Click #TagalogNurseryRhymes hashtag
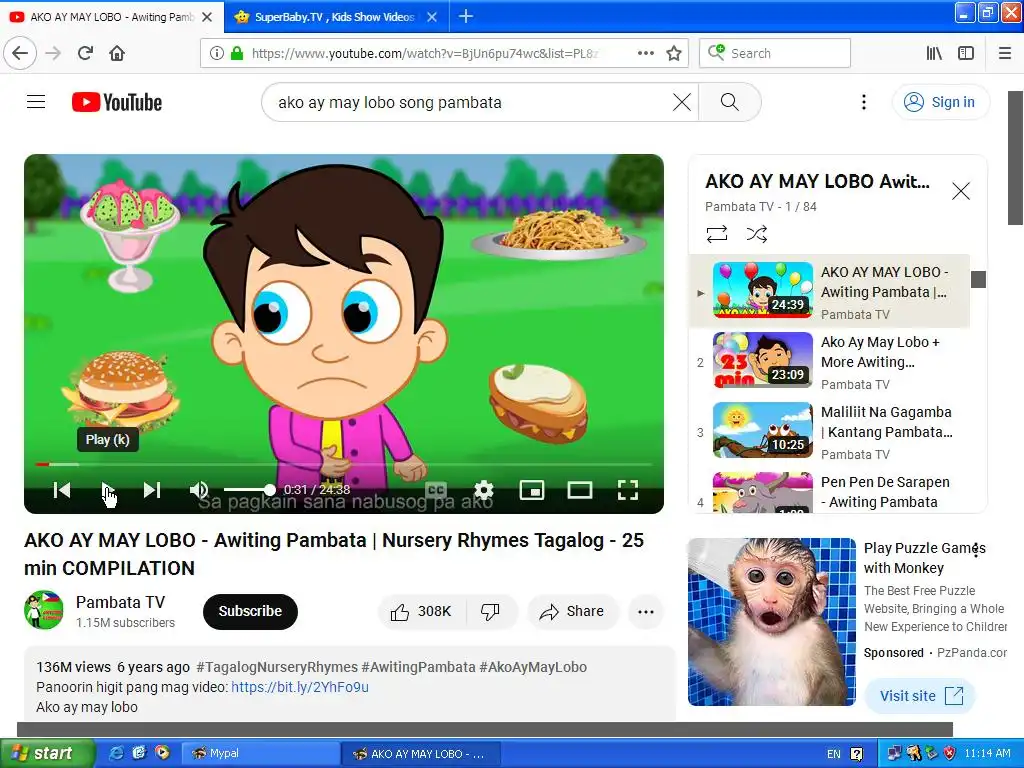1024x768 pixels. click(277, 667)
